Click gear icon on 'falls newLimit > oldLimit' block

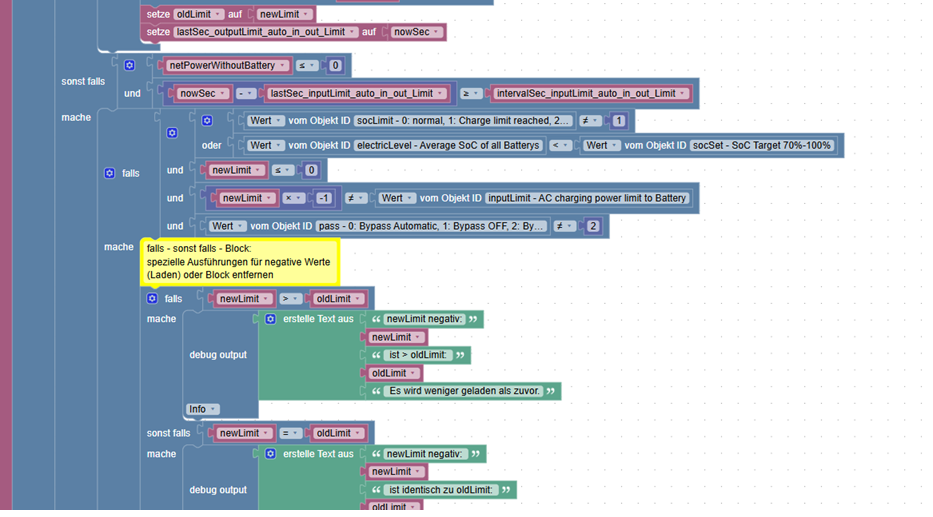coord(152,299)
